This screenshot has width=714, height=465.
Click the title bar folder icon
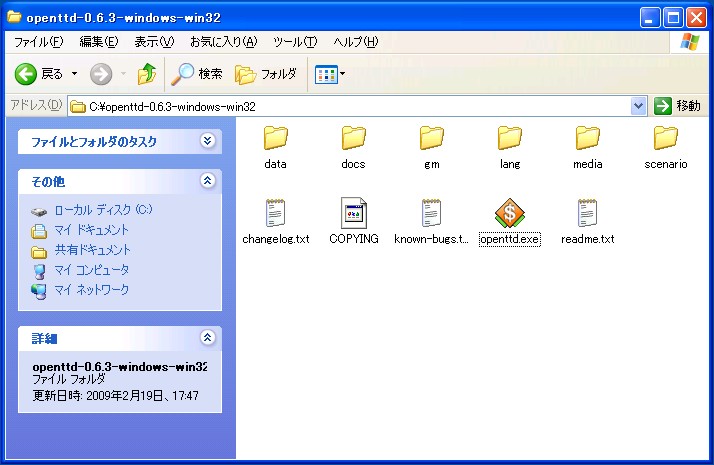click(14, 17)
